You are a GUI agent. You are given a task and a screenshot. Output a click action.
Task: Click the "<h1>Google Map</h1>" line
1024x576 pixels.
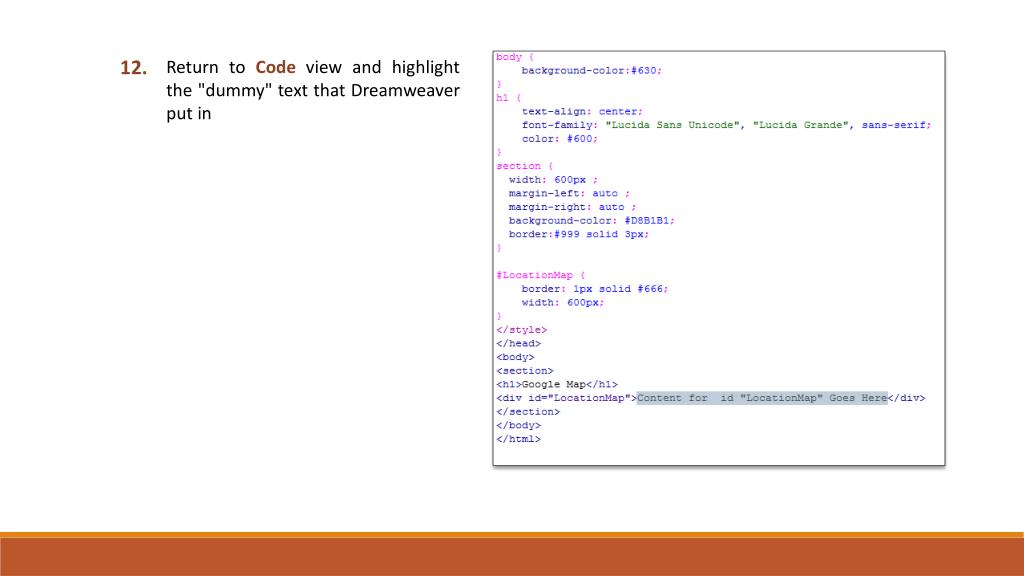(557, 385)
